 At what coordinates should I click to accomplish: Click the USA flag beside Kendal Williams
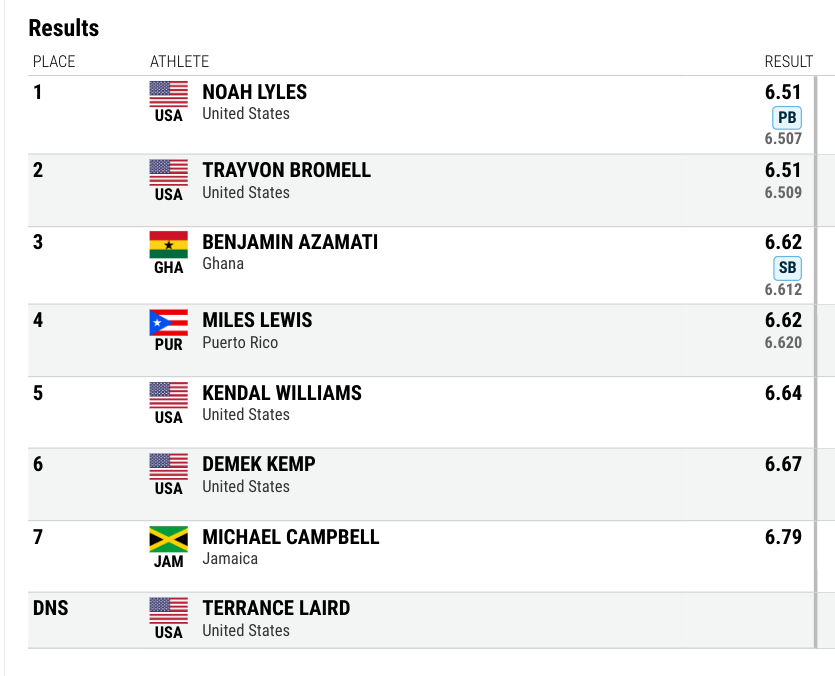(168, 395)
